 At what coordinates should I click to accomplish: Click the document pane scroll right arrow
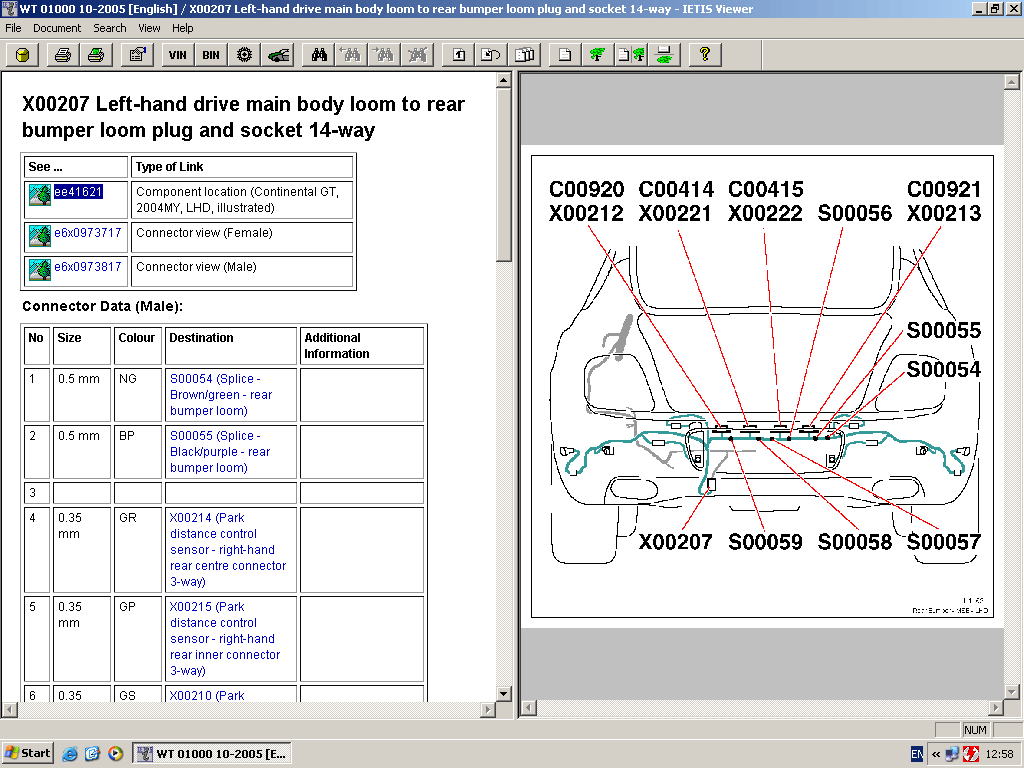coord(488,709)
